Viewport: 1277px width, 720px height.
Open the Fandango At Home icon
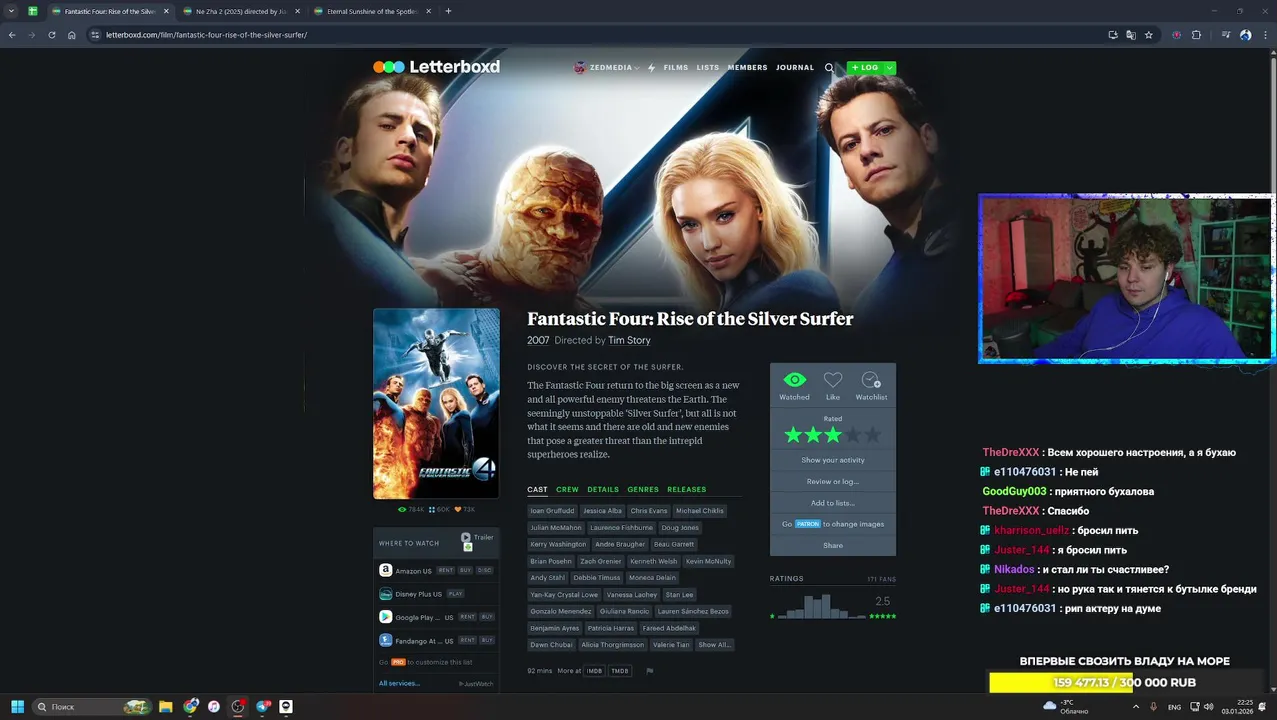click(385, 641)
